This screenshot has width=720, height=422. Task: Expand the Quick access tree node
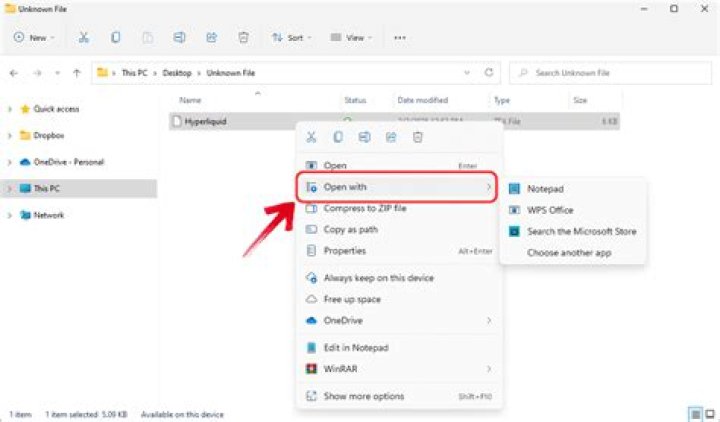click(9, 109)
